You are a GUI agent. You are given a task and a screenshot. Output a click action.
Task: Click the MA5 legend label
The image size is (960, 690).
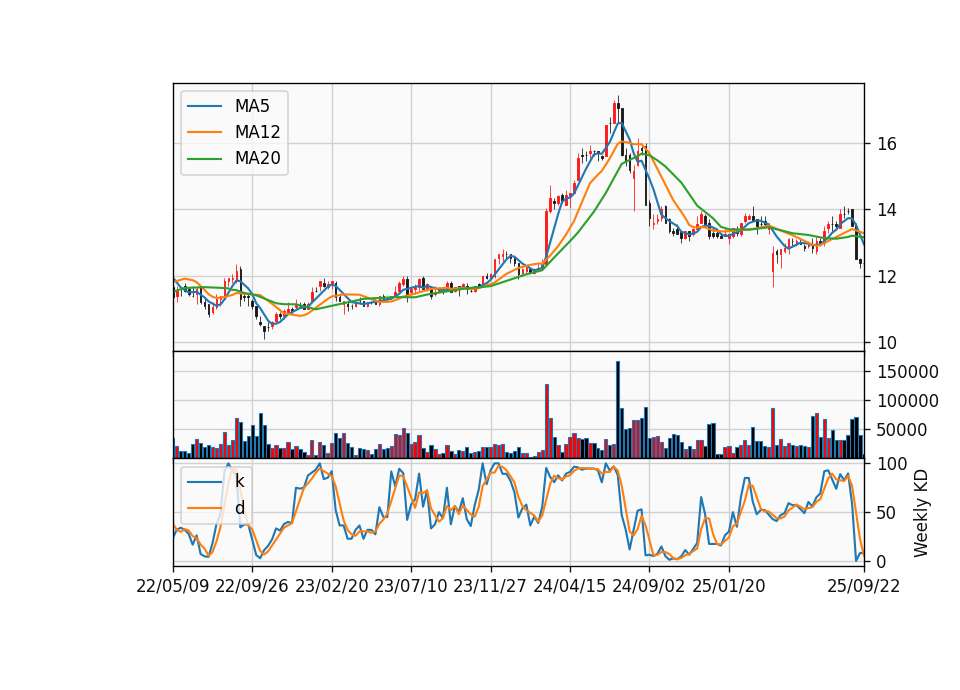tap(252, 106)
